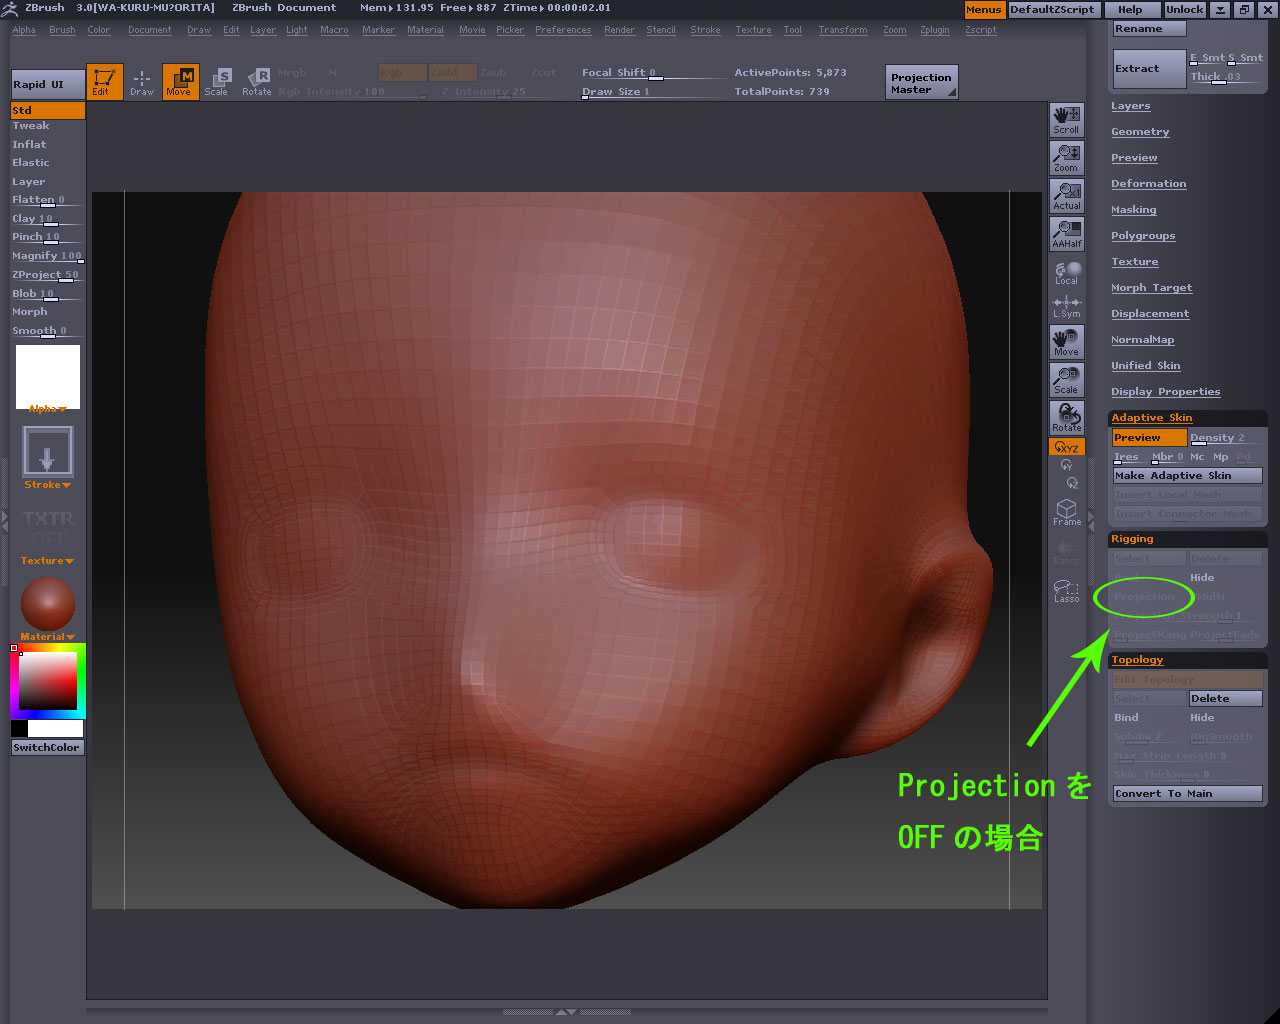Click the Scale tool in top toolbar

tap(217, 81)
